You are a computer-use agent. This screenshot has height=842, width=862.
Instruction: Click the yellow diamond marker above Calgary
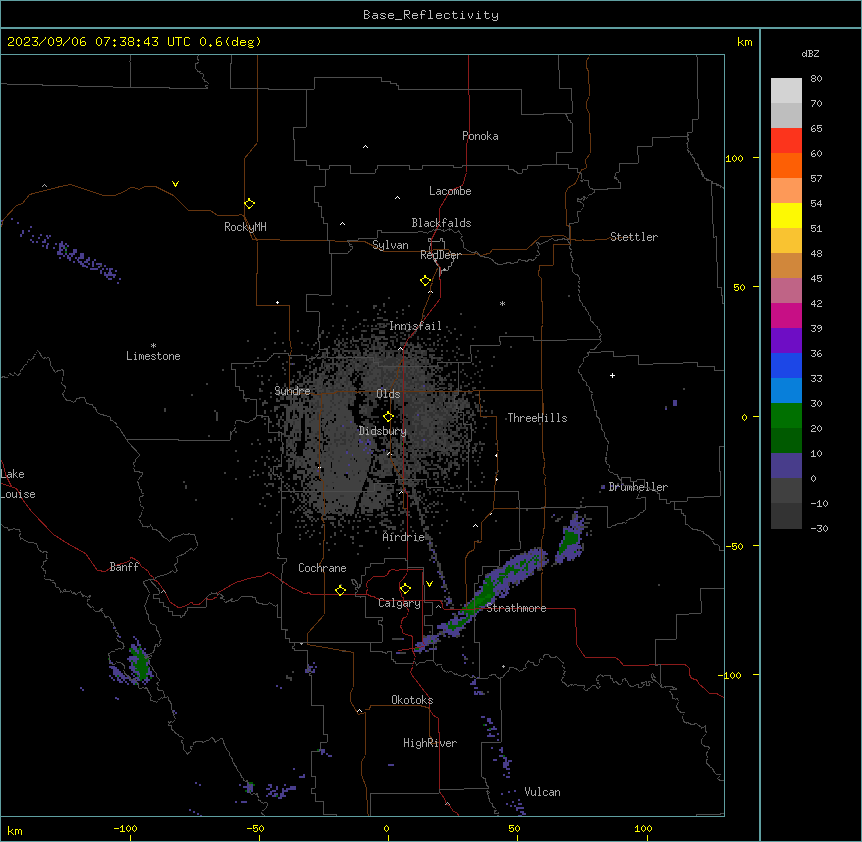405,589
